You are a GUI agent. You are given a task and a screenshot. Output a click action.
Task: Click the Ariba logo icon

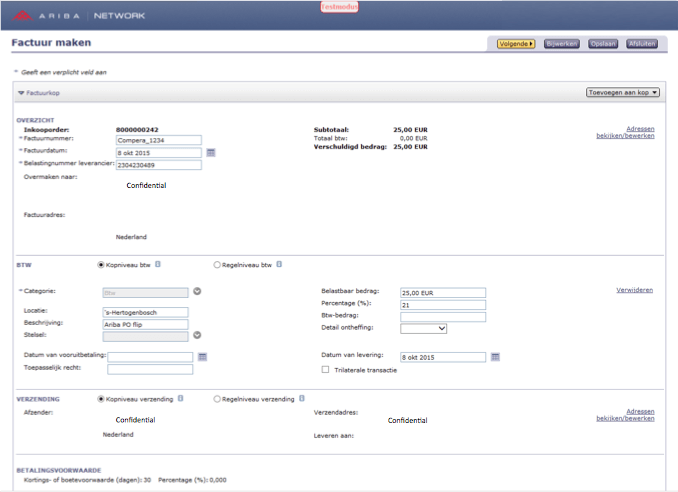click(22, 16)
